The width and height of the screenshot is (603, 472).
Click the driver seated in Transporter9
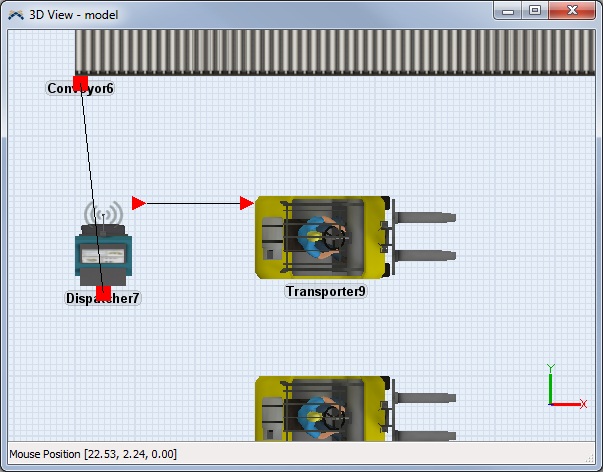(x=318, y=238)
